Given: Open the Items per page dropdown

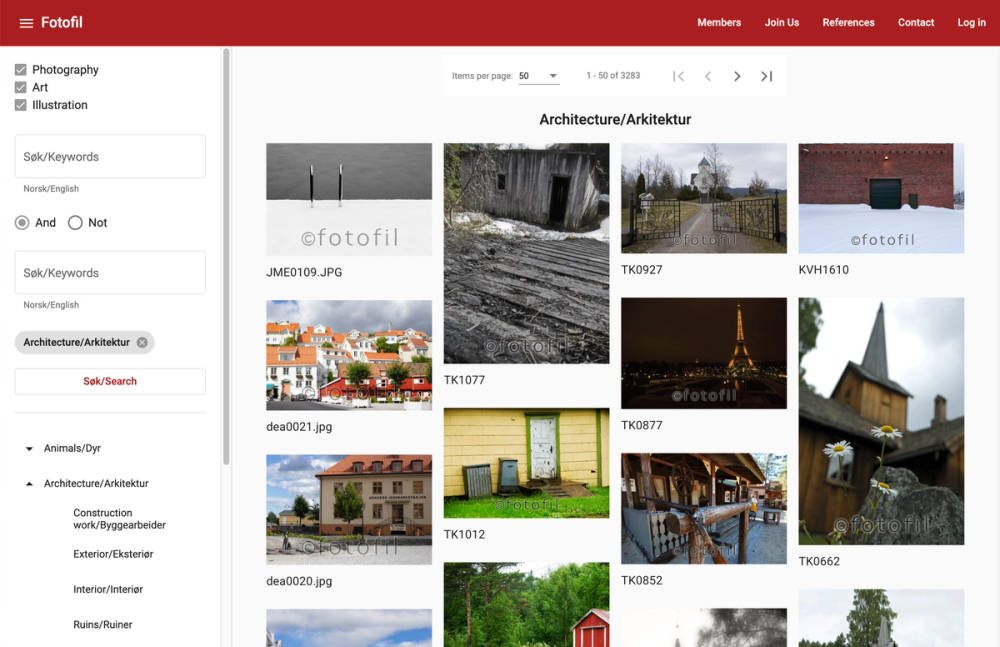Looking at the screenshot, I should tap(538, 76).
